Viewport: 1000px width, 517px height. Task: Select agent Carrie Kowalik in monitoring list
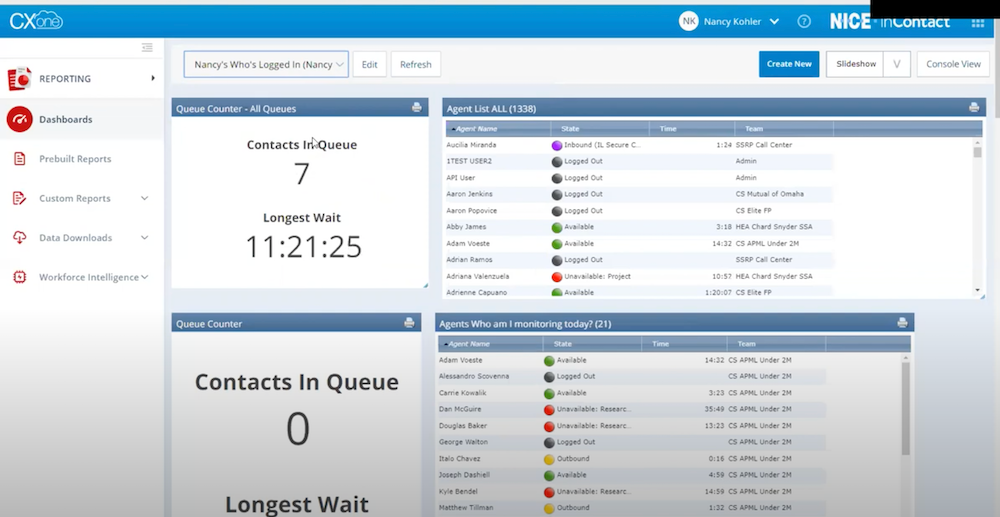tap(631, 393)
